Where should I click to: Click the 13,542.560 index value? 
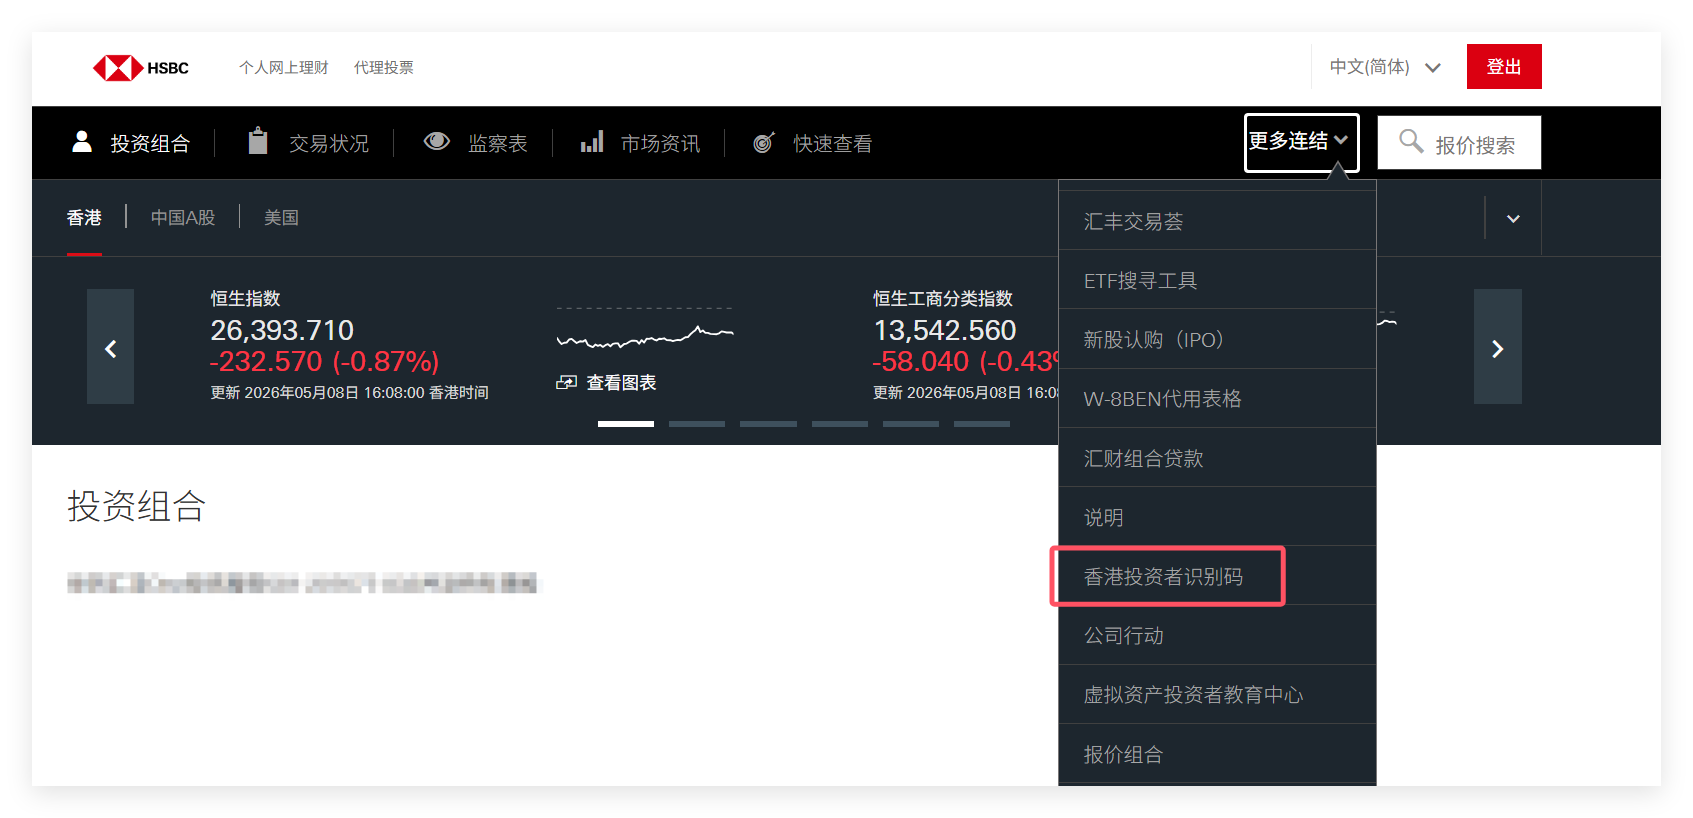(945, 330)
